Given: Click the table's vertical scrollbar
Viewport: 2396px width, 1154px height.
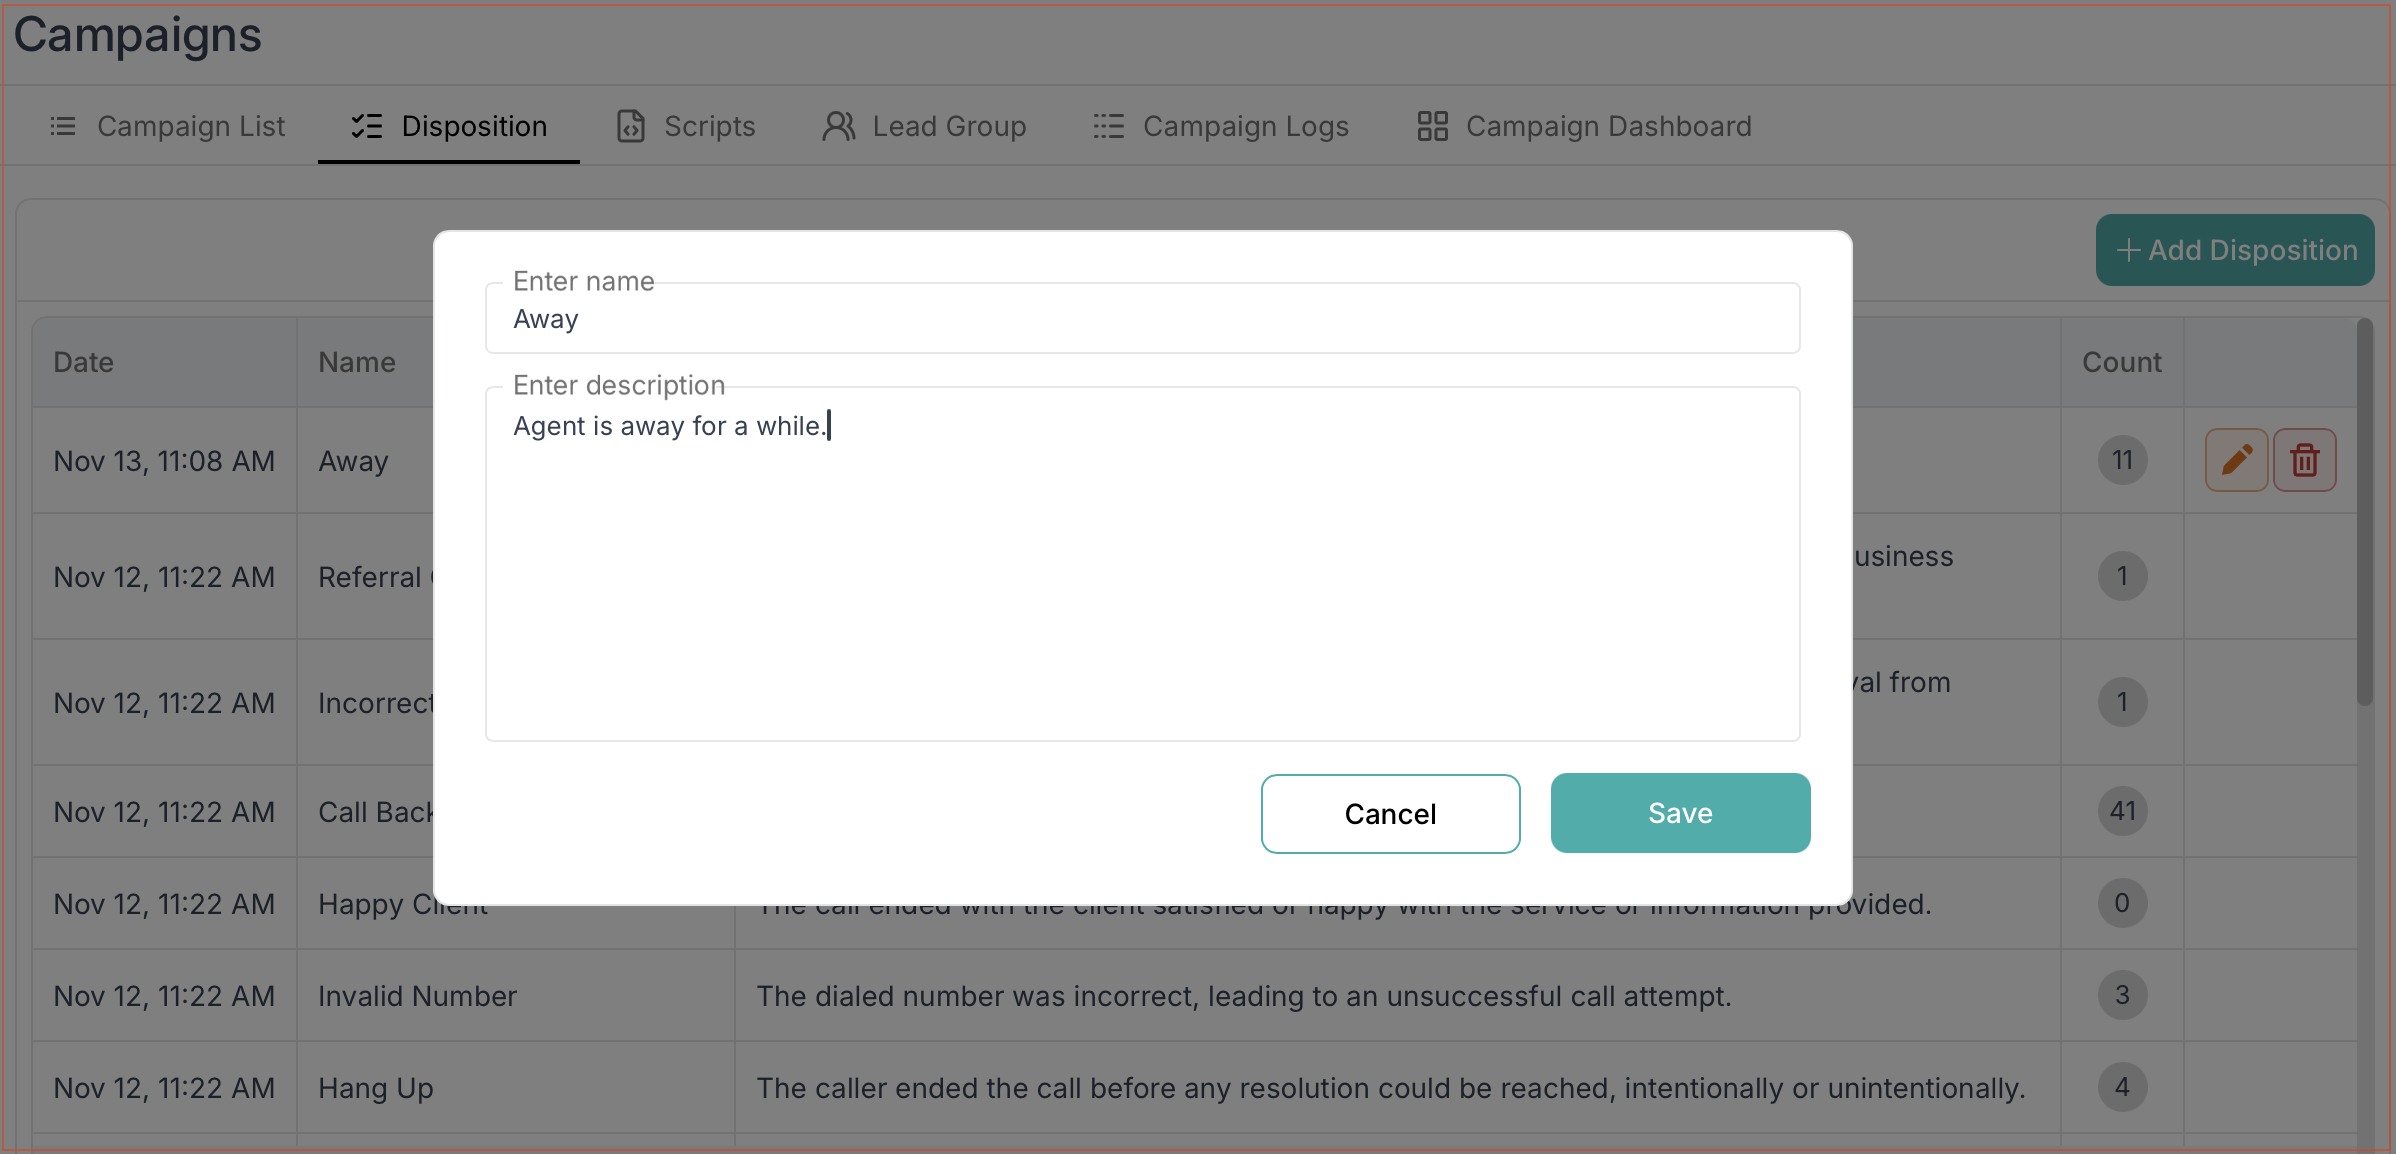Looking at the screenshot, I should [2364, 511].
